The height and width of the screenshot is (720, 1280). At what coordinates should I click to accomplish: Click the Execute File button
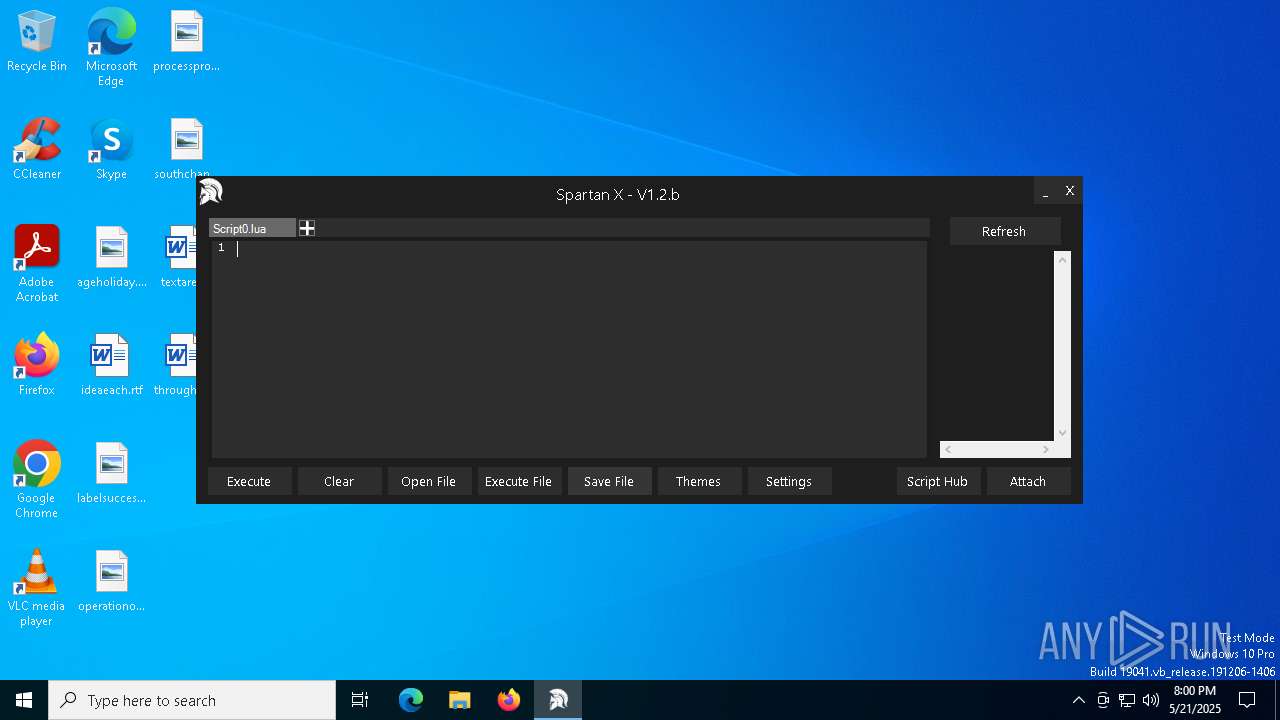(519, 481)
